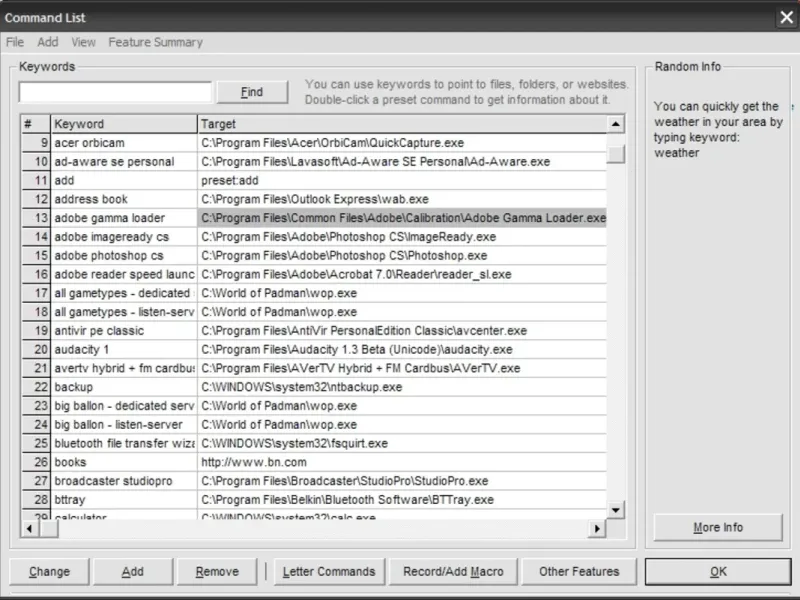
Task: Select 'big ballon - dedicated serv' keyword
Action: click(124, 406)
